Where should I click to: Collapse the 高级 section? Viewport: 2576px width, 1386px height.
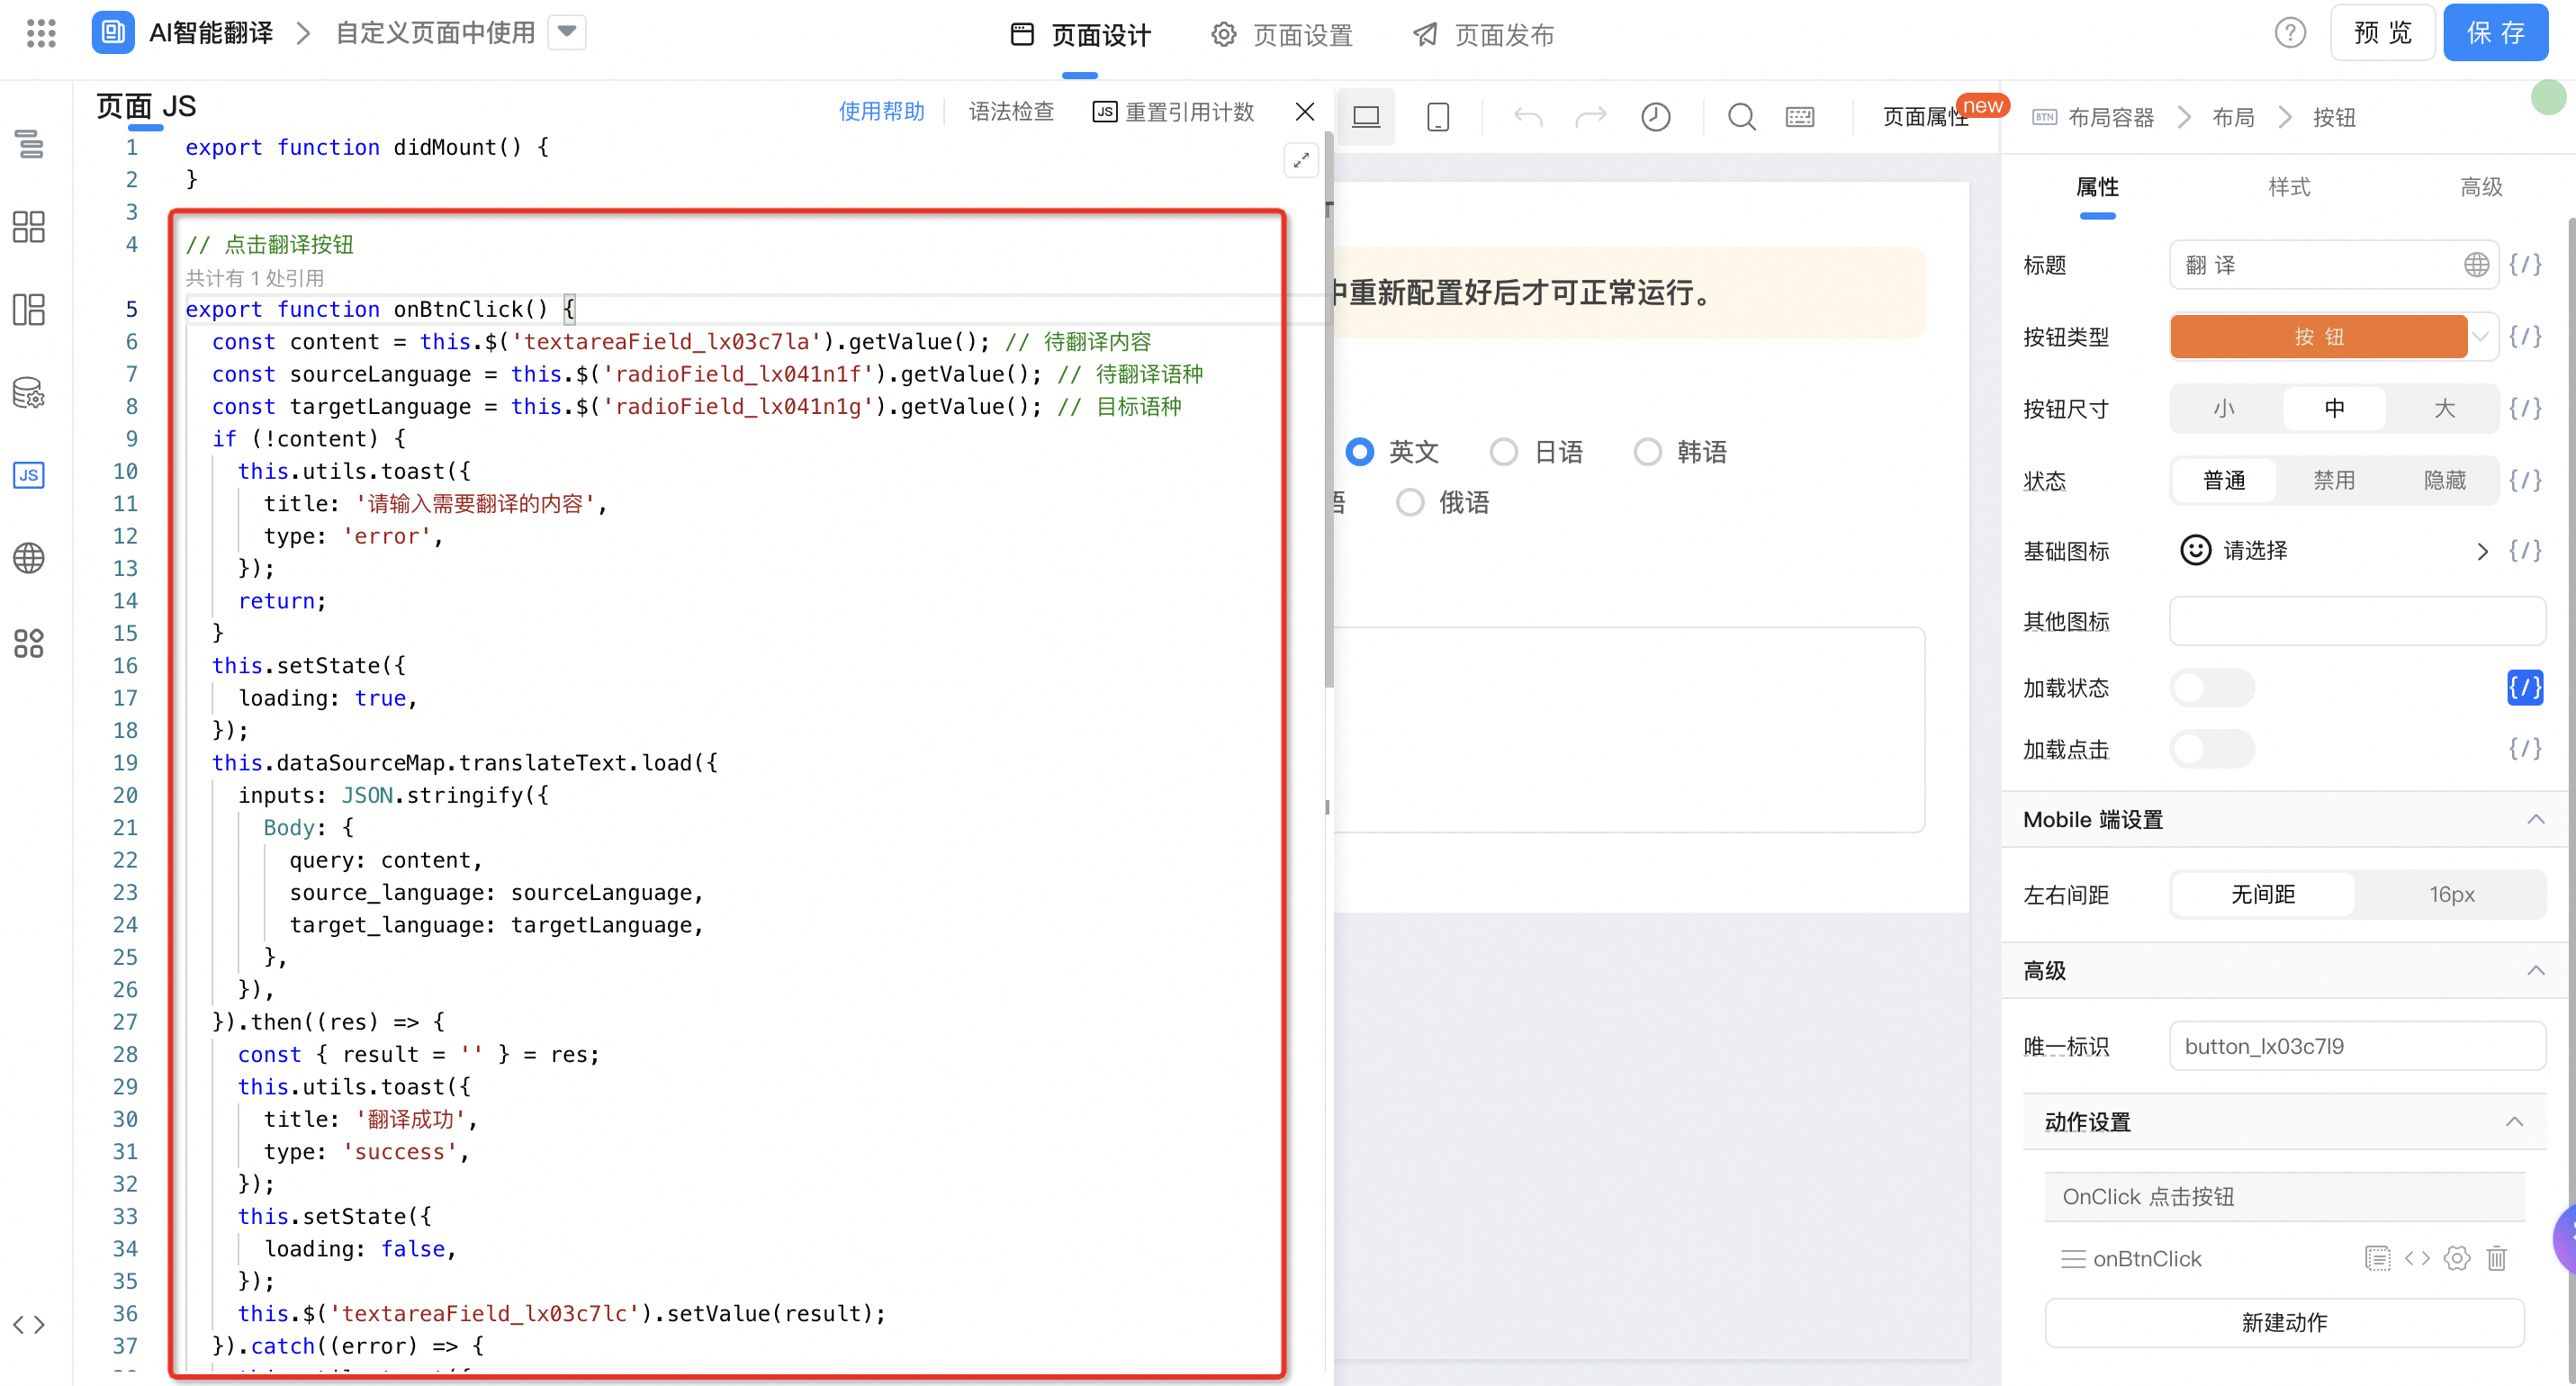click(2536, 971)
